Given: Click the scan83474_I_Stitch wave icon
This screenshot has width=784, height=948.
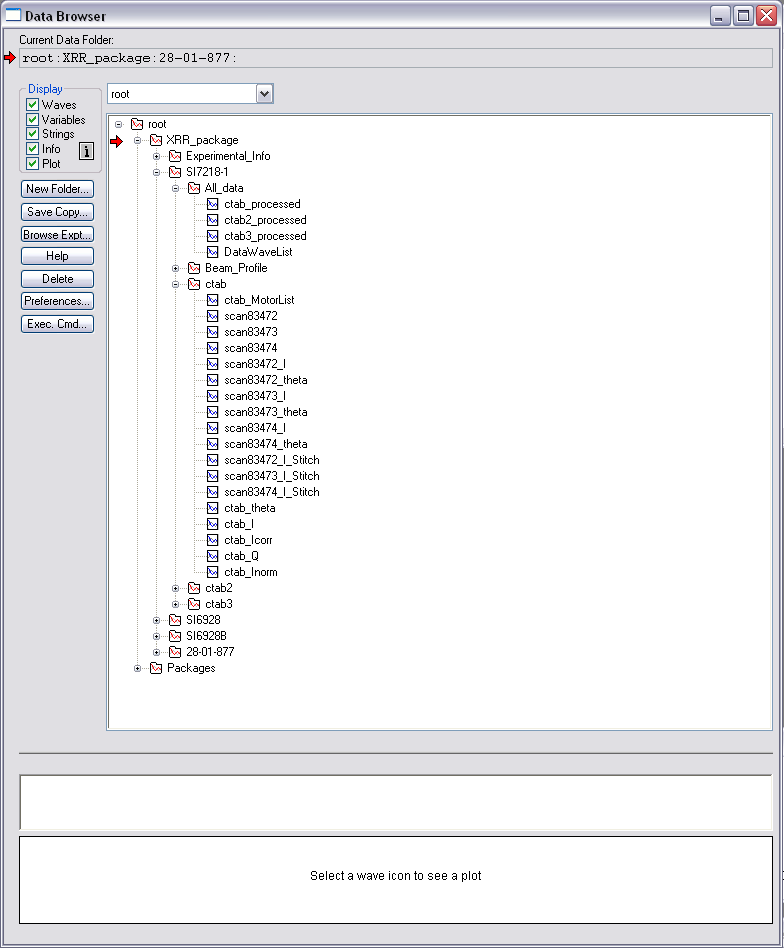Looking at the screenshot, I should pyautogui.click(x=213, y=492).
